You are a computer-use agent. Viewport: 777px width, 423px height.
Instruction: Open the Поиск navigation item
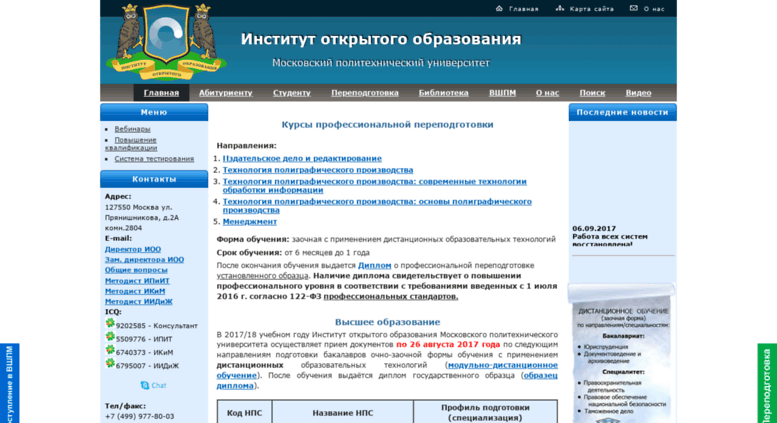[592, 93]
